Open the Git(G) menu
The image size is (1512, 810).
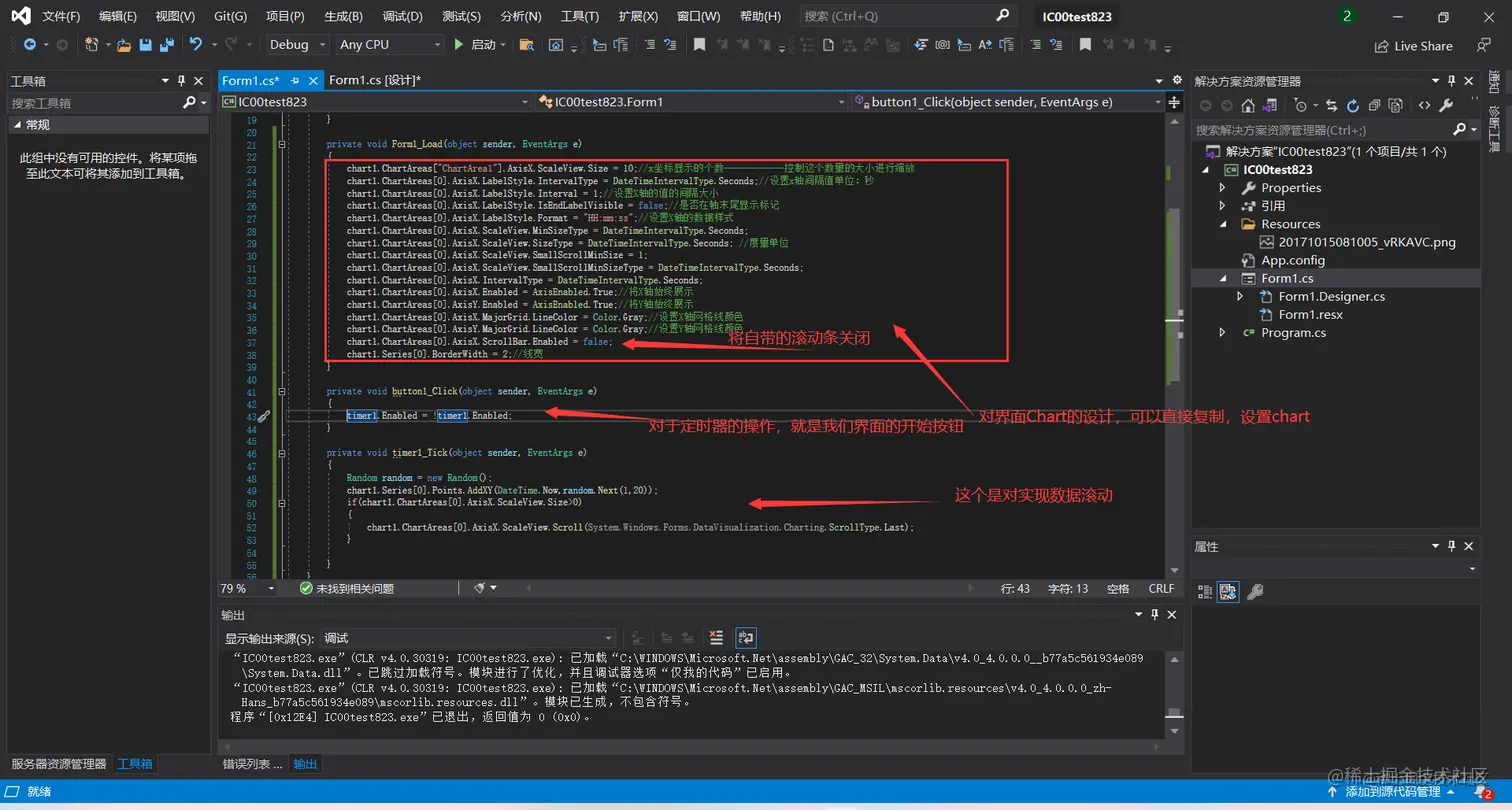click(x=230, y=17)
